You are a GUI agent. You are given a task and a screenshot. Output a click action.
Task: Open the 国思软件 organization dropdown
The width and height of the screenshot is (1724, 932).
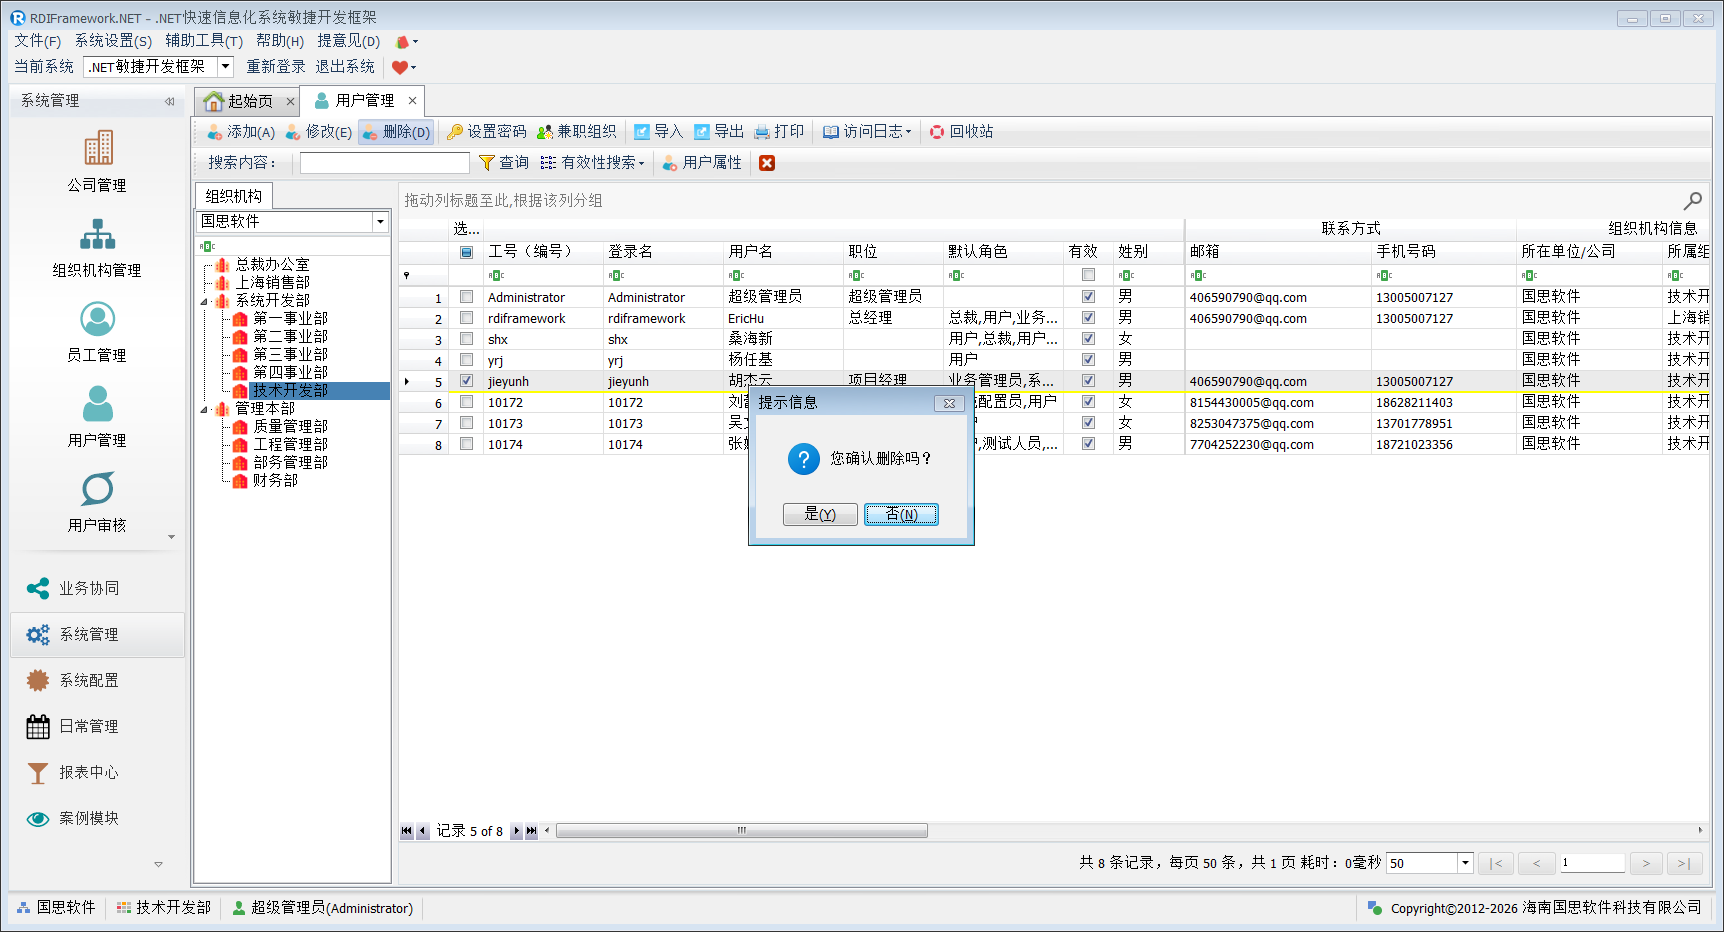(x=380, y=222)
